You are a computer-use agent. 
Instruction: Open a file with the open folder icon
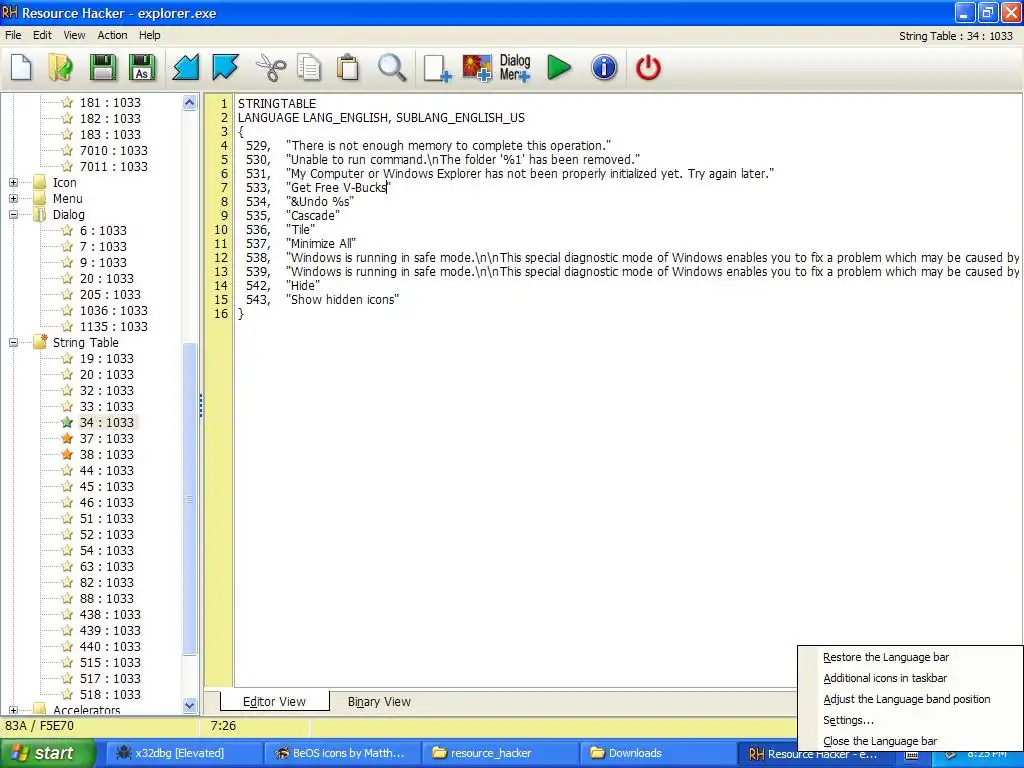coord(61,67)
